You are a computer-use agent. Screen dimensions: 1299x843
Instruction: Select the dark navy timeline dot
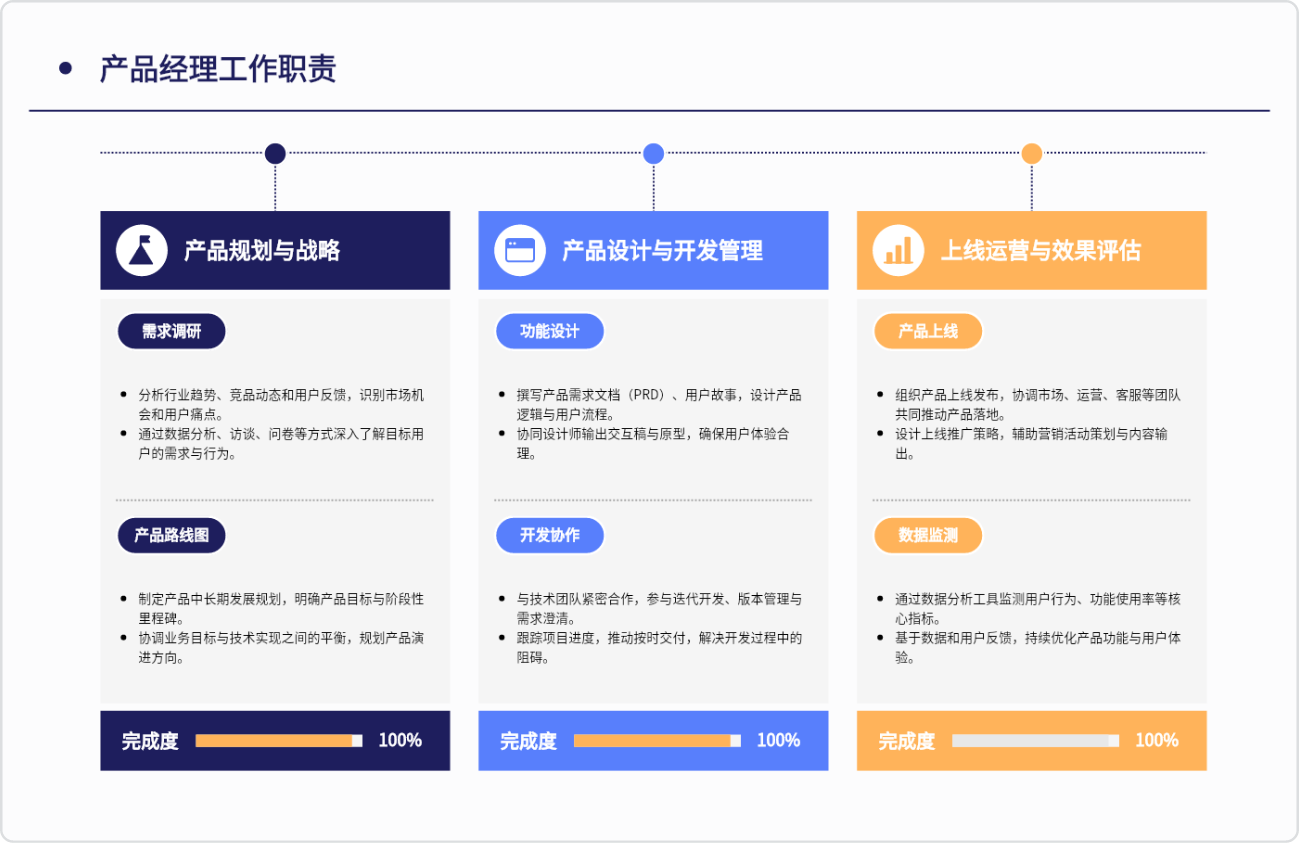[x=275, y=153]
